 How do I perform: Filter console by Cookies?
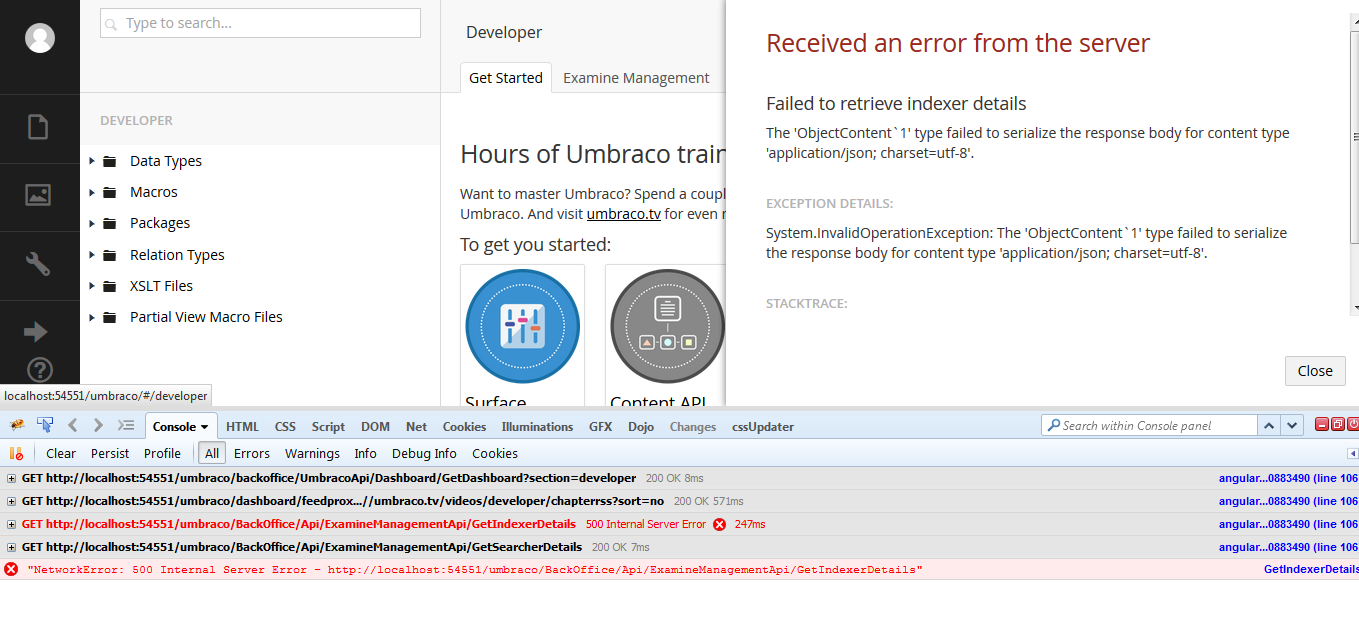point(495,453)
